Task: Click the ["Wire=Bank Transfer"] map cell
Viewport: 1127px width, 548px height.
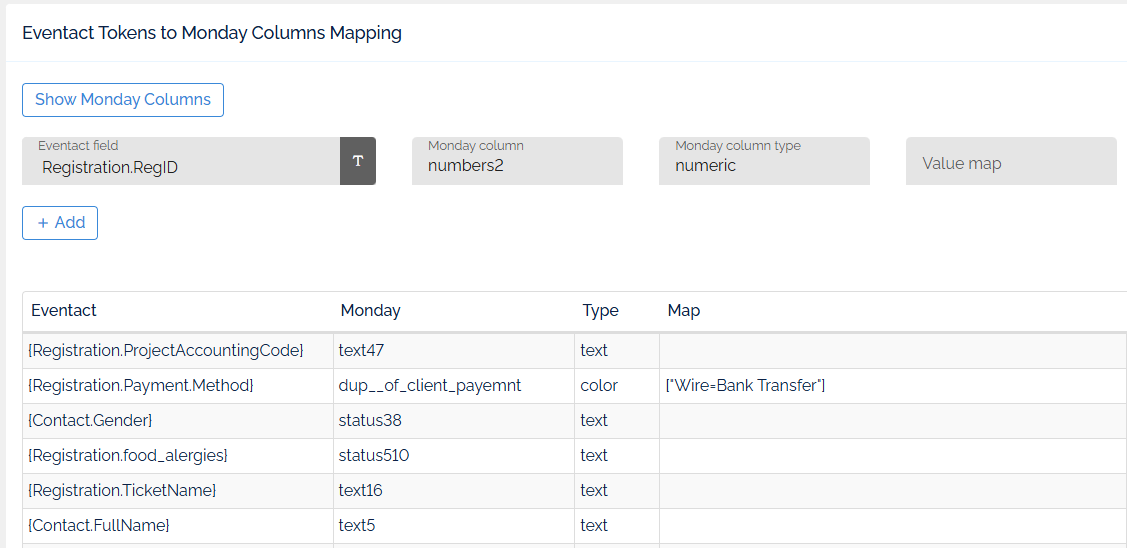Action: point(893,386)
